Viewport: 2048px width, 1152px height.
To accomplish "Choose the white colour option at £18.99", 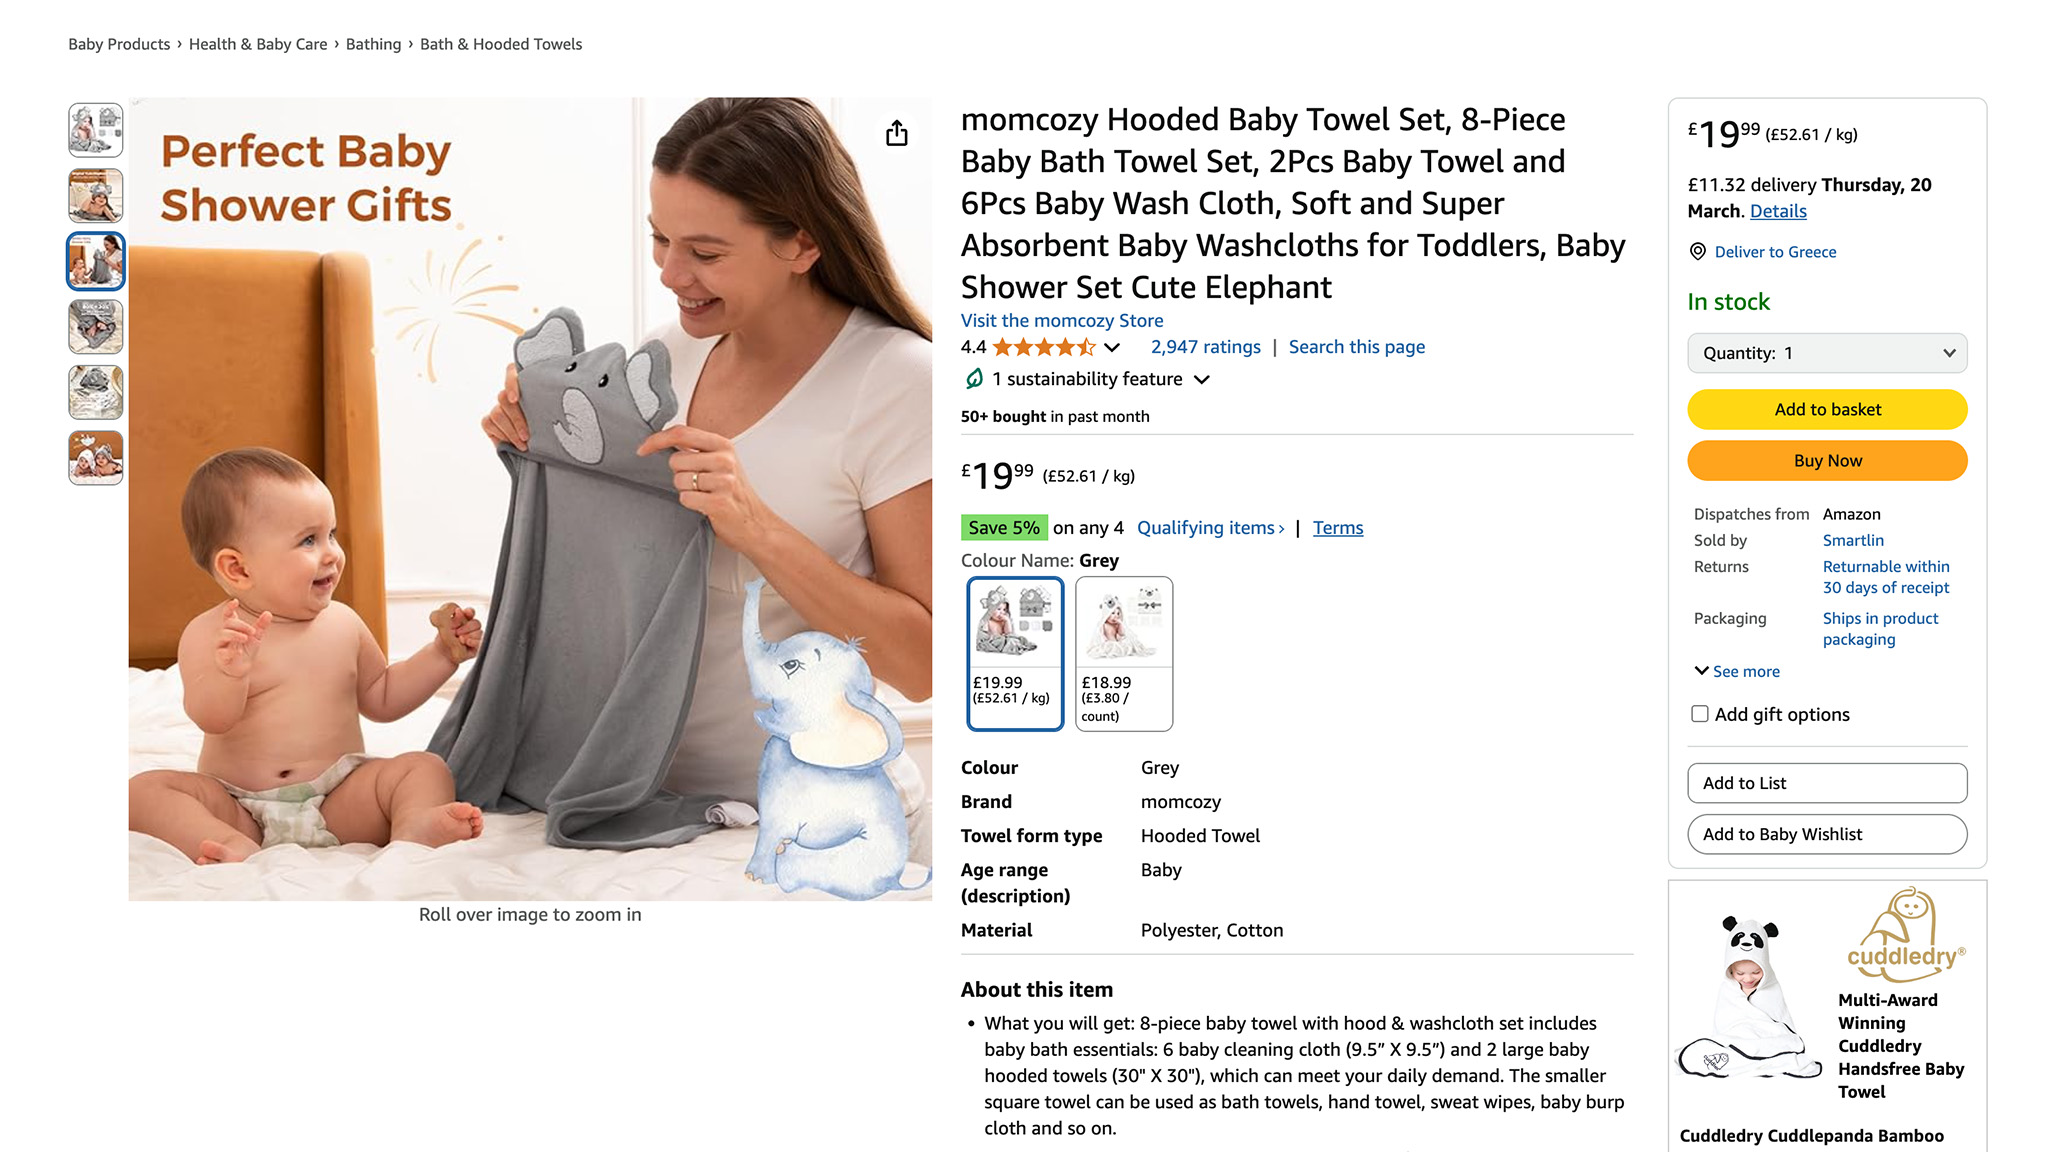I will [x=1124, y=654].
